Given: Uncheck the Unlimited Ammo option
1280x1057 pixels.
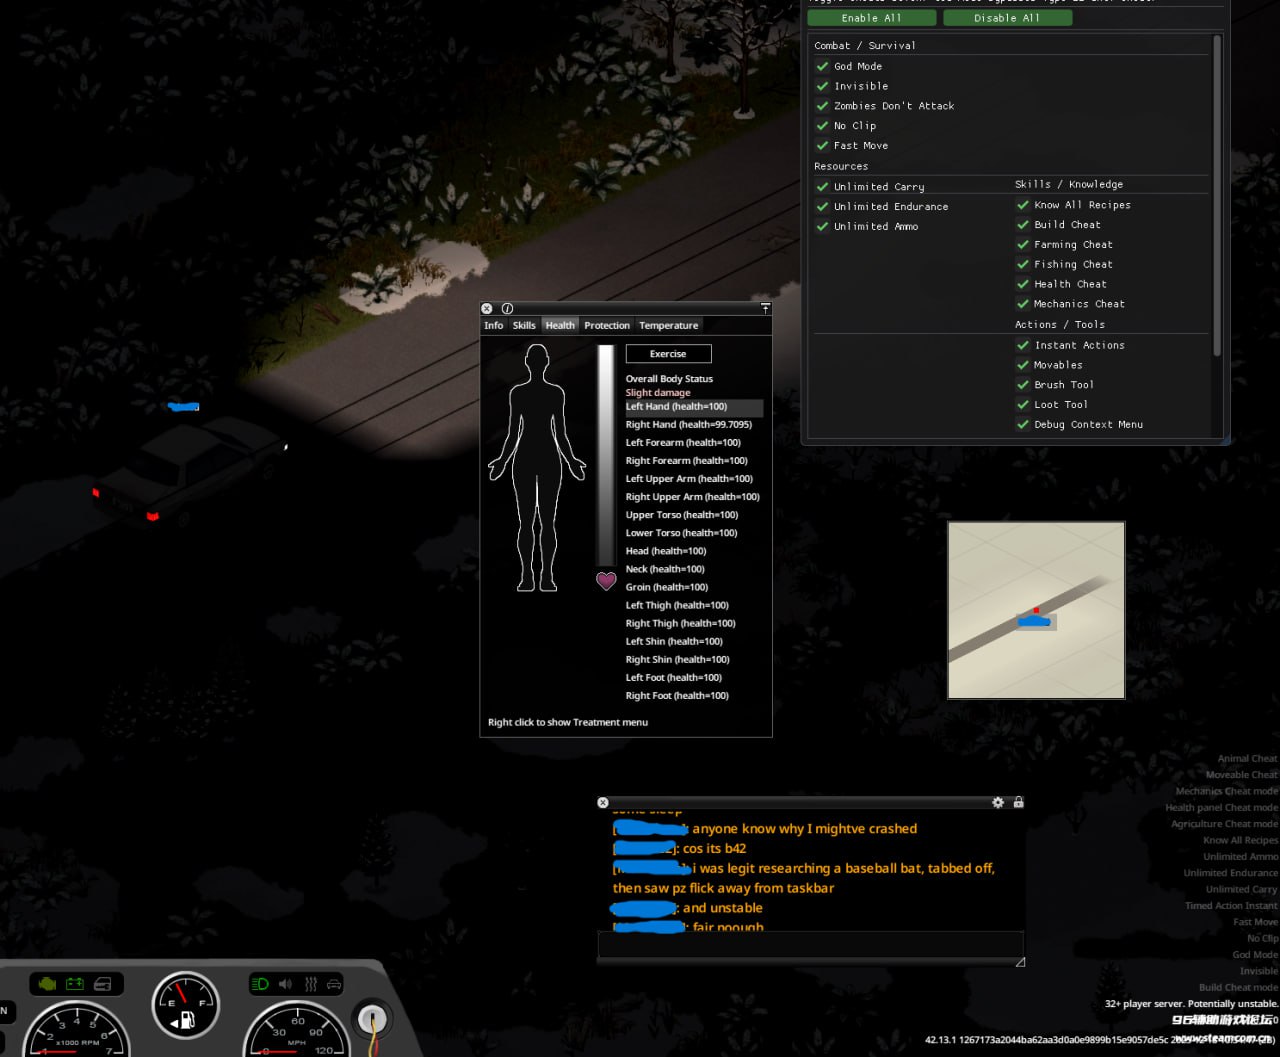Looking at the screenshot, I should click(x=822, y=226).
